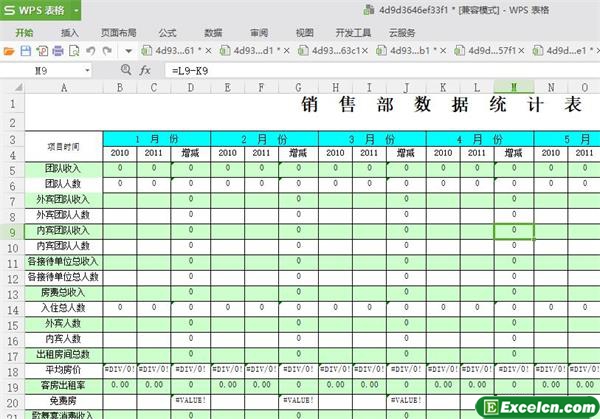This screenshot has height=419, width=600.
Task: Click the WPS 表格 green logo button
Action: pos(36,10)
